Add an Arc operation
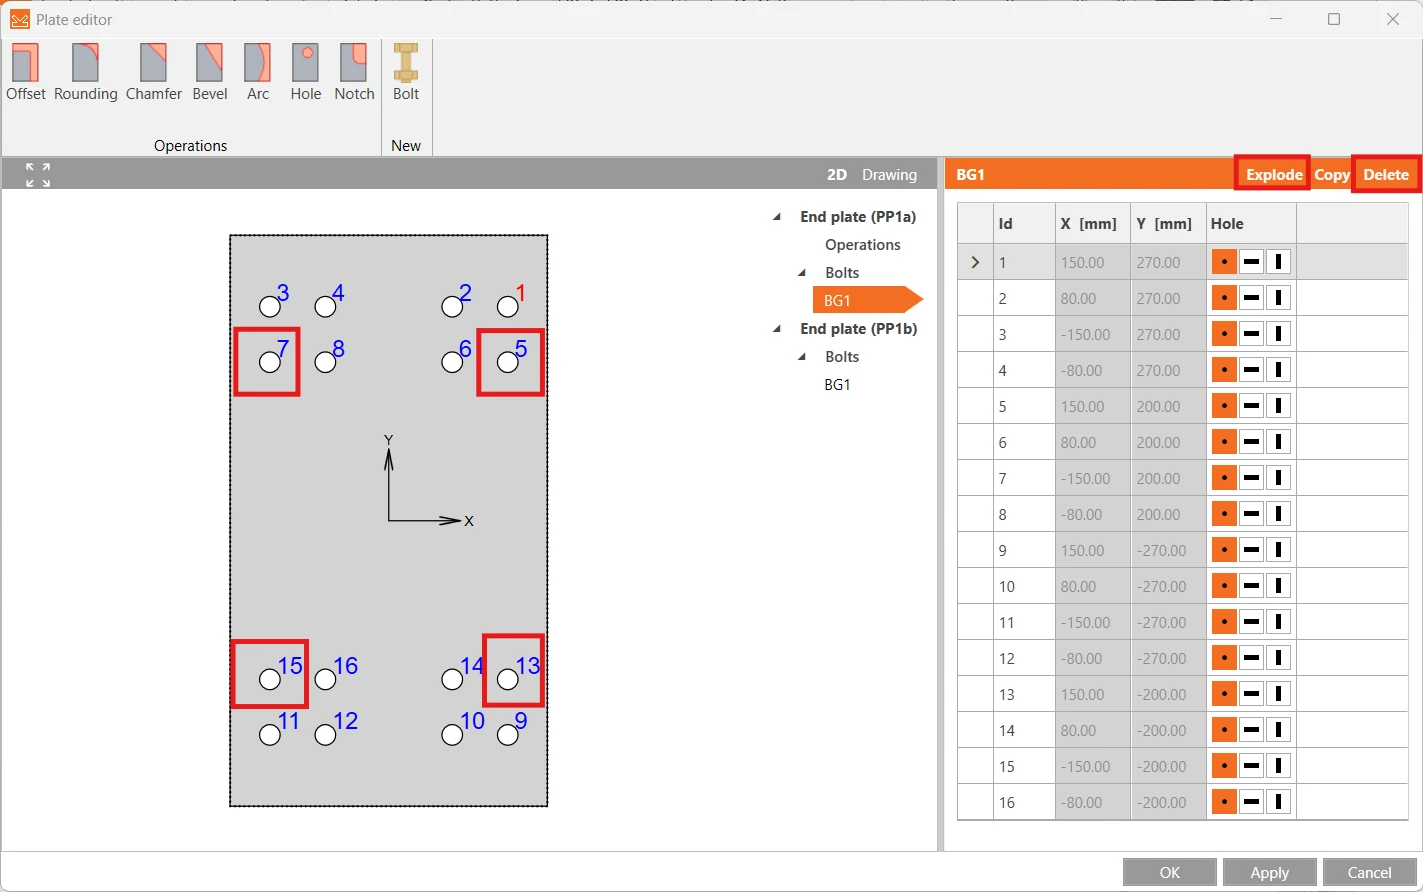The image size is (1423, 892). pyautogui.click(x=258, y=72)
